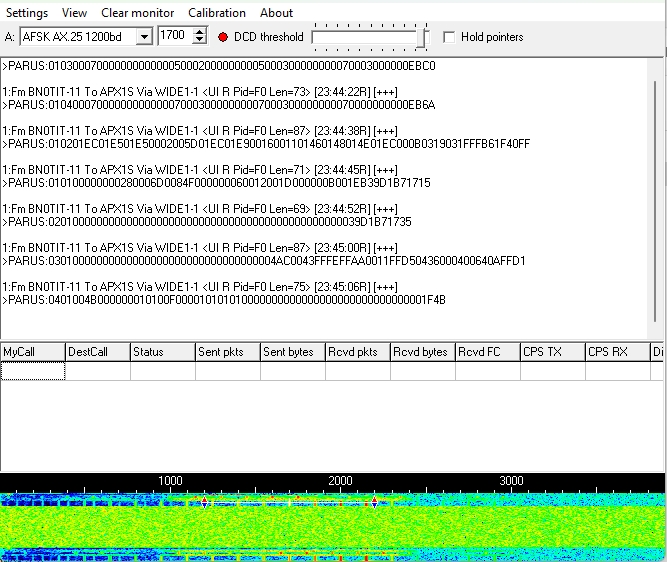Click the Rcvd bytes column header
Viewport: 667px width, 562px height.
[423, 352]
